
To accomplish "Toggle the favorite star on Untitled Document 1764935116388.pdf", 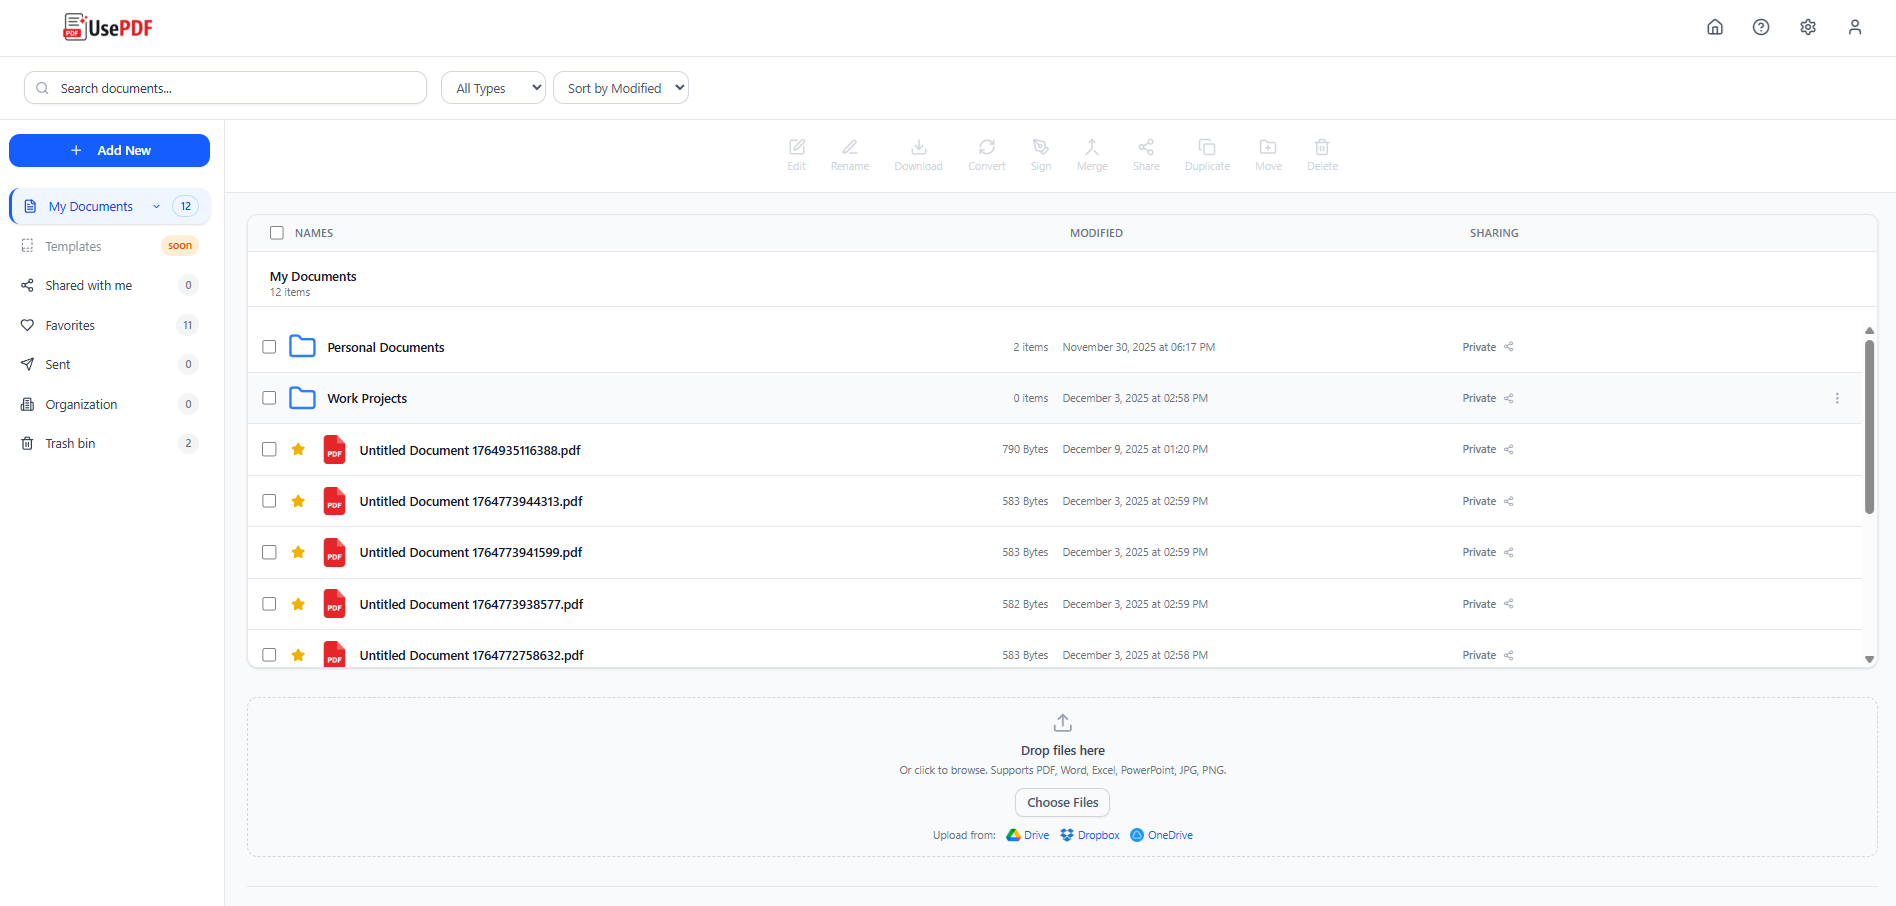I will click(x=298, y=449).
